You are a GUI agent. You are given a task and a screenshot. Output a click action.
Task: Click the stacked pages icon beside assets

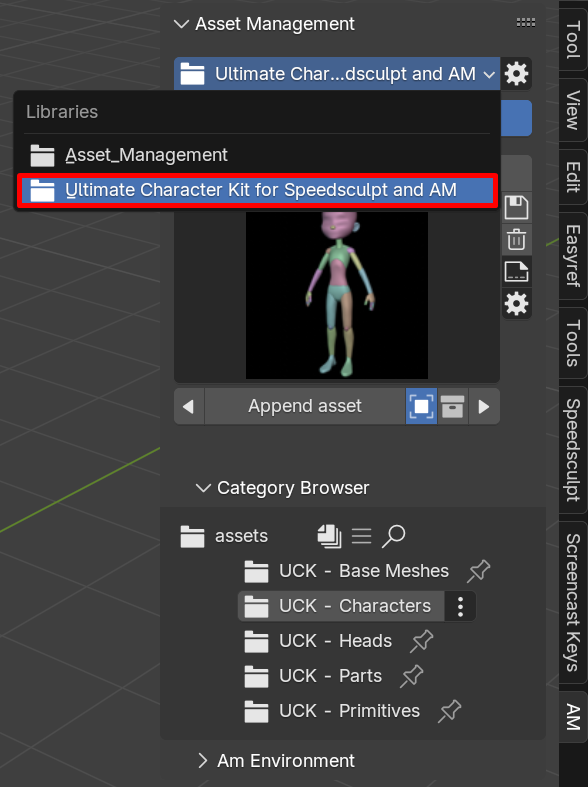point(329,536)
